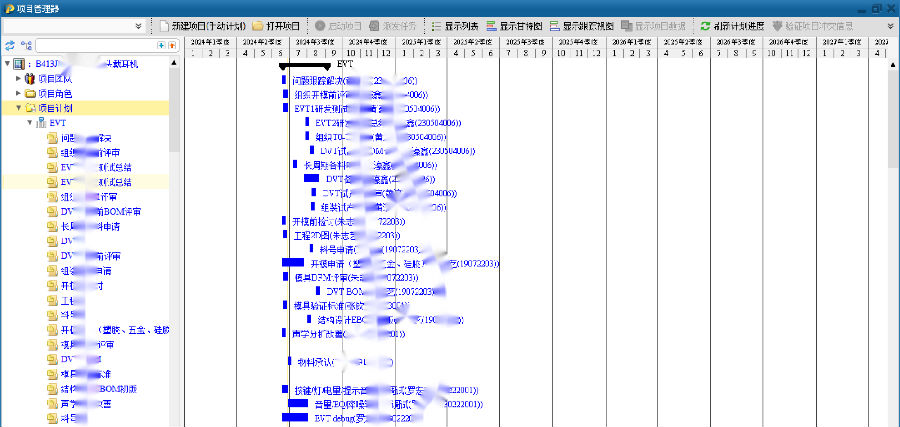Select the highlighted EV…测试总结 tree row
Viewport: 900px width, 427px height.
pyautogui.click(x=85, y=182)
